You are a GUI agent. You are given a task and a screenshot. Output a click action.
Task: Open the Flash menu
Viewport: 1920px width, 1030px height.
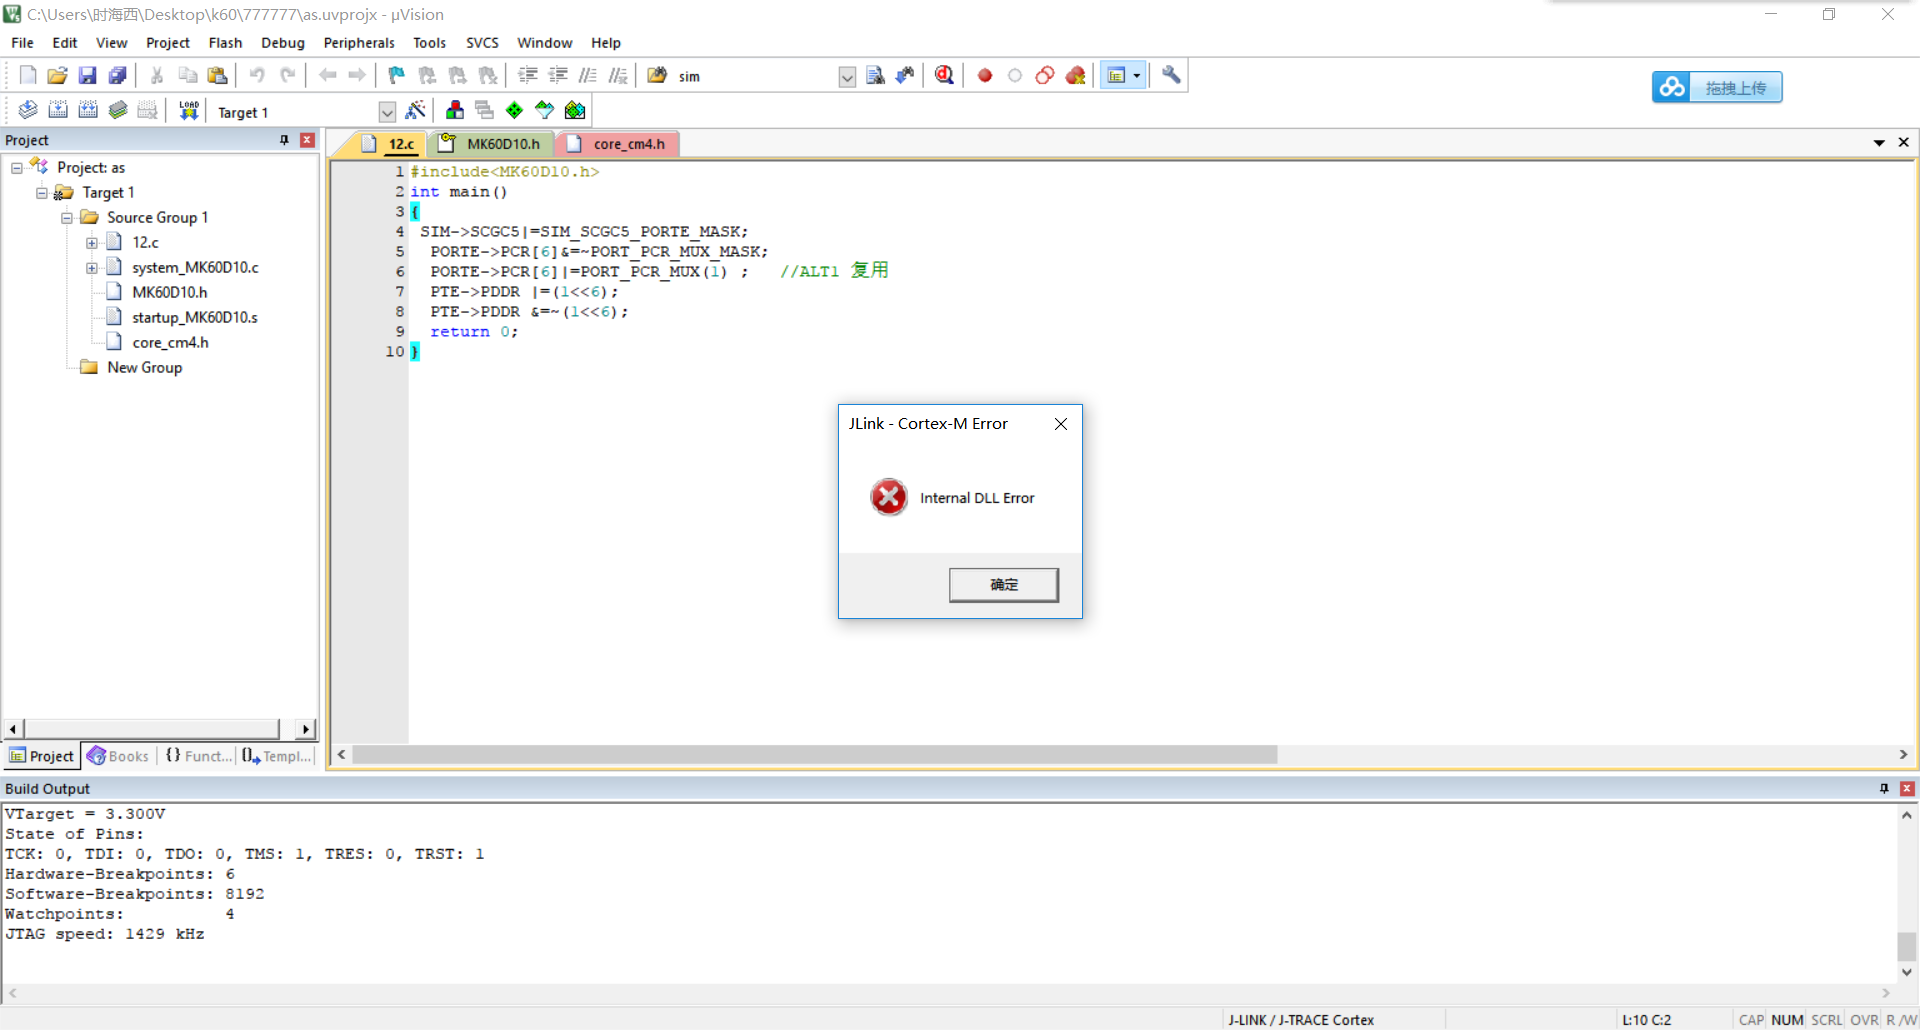tap(225, 43)
